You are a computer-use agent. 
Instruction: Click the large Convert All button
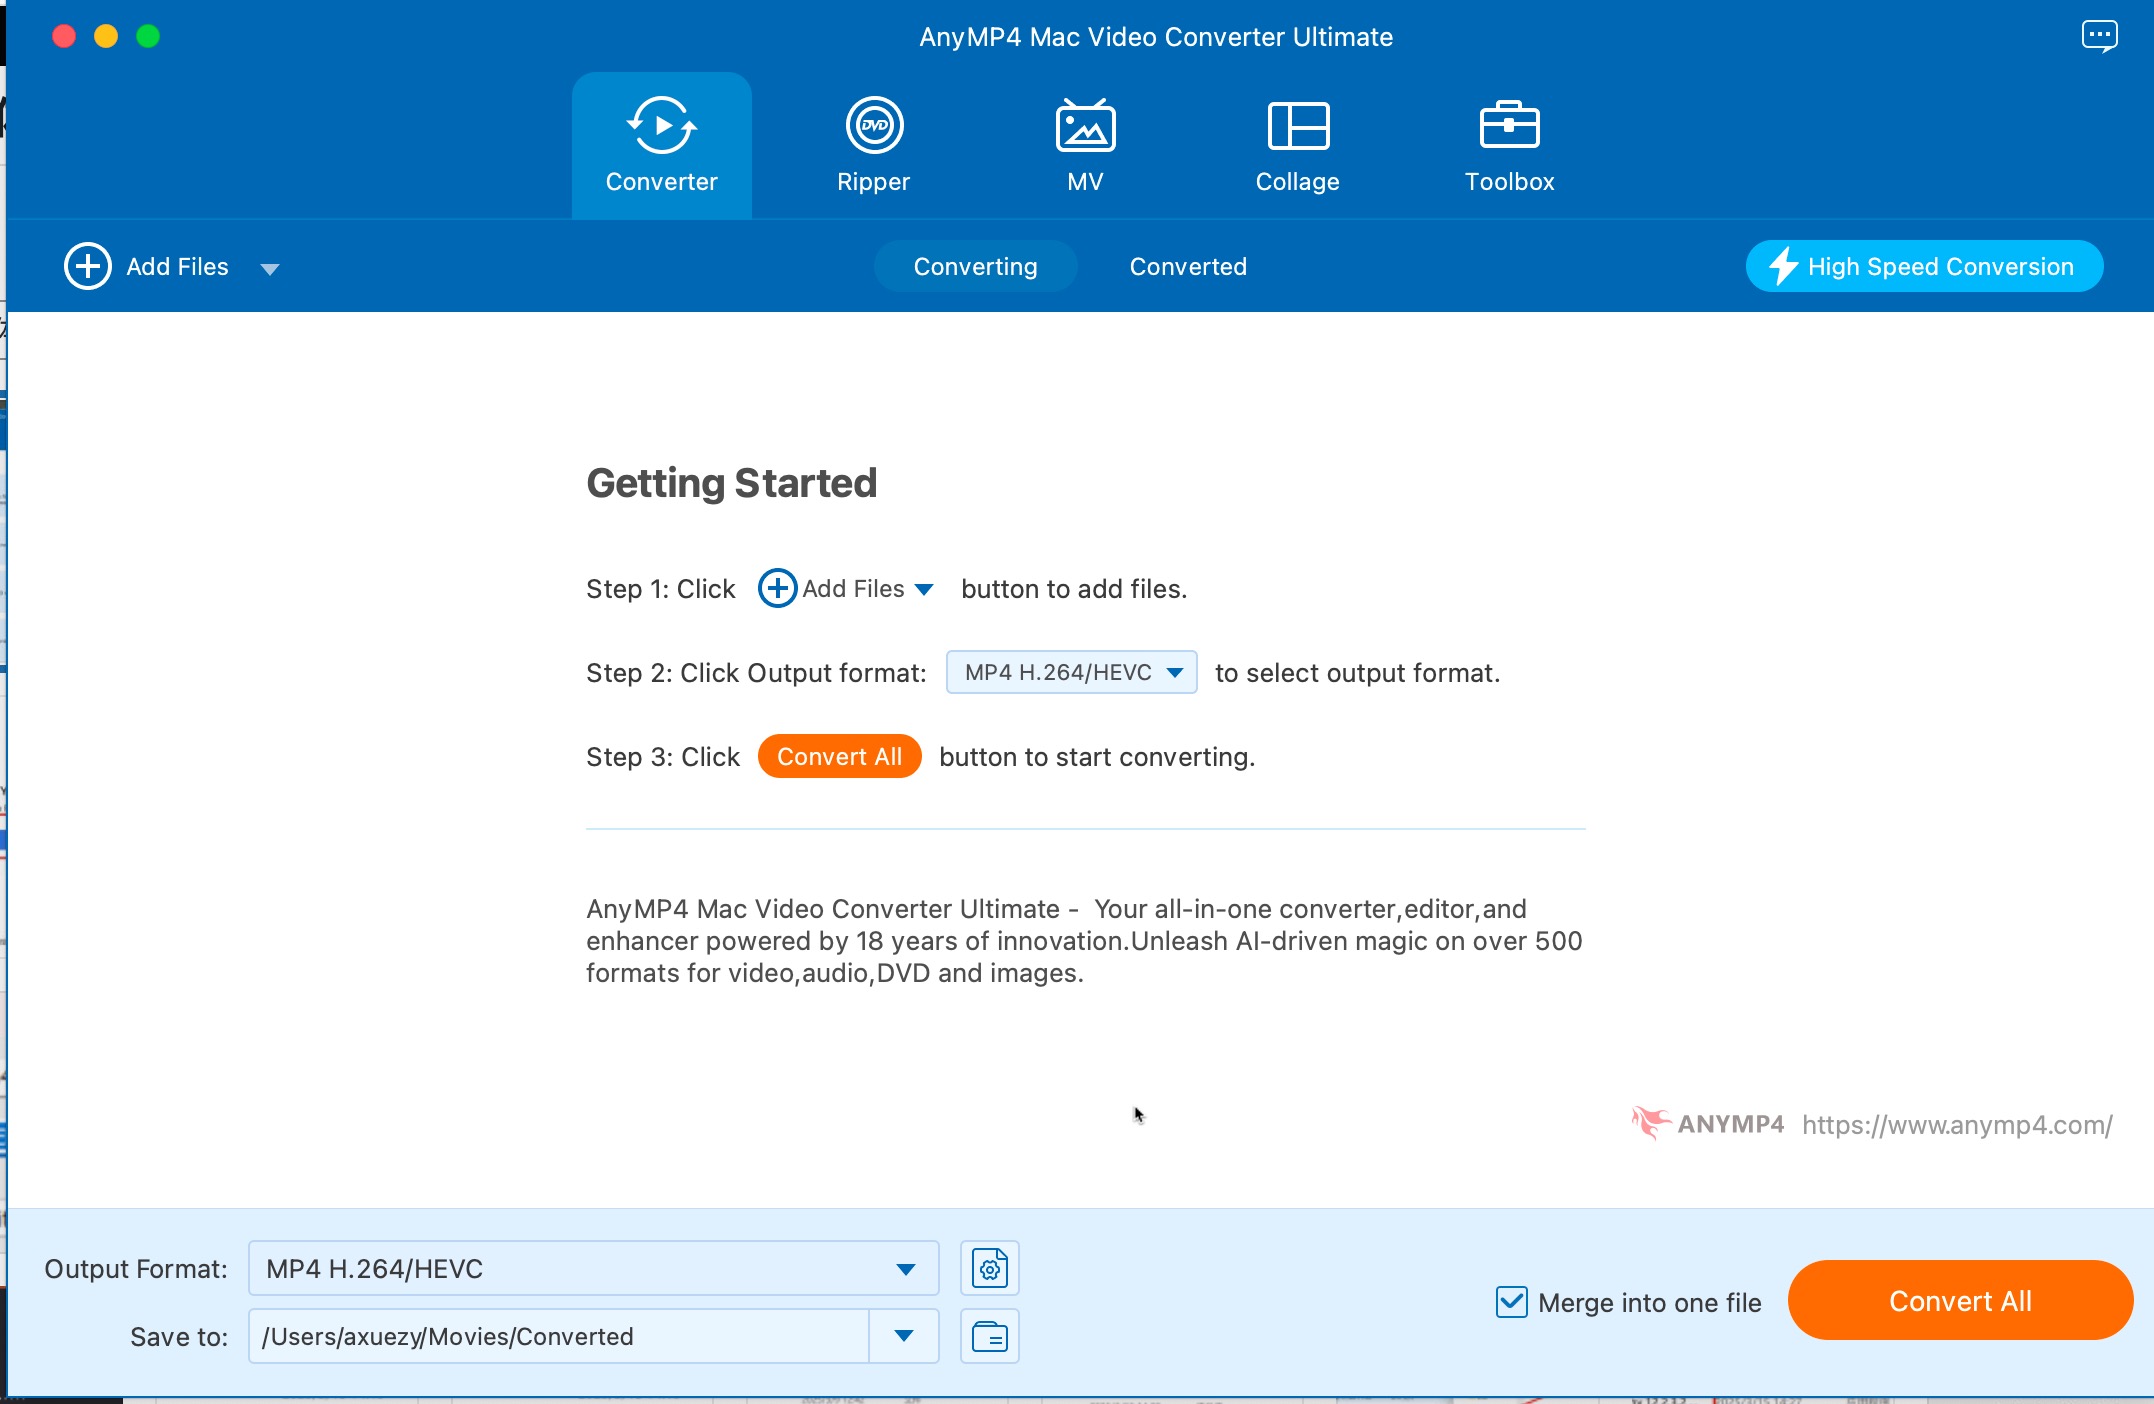(x=1960, y=1300)
